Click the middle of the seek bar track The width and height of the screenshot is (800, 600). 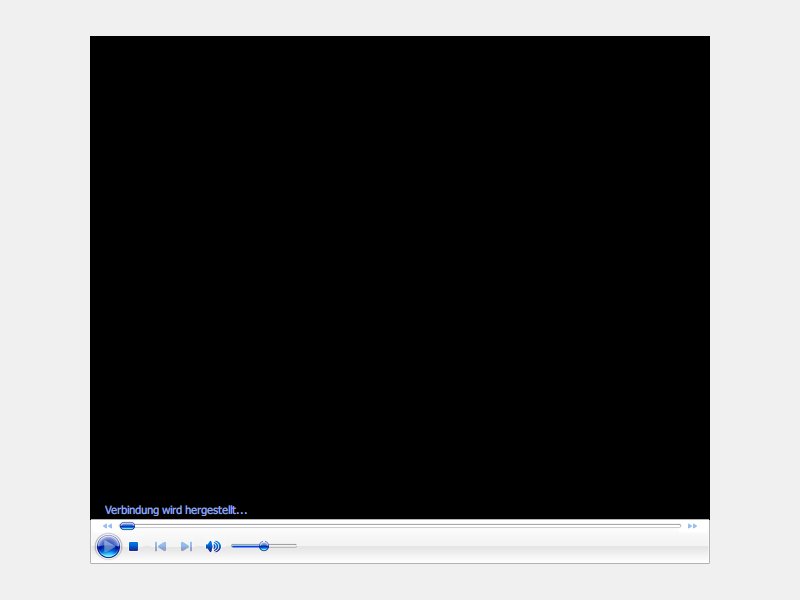tap(401, 526)
